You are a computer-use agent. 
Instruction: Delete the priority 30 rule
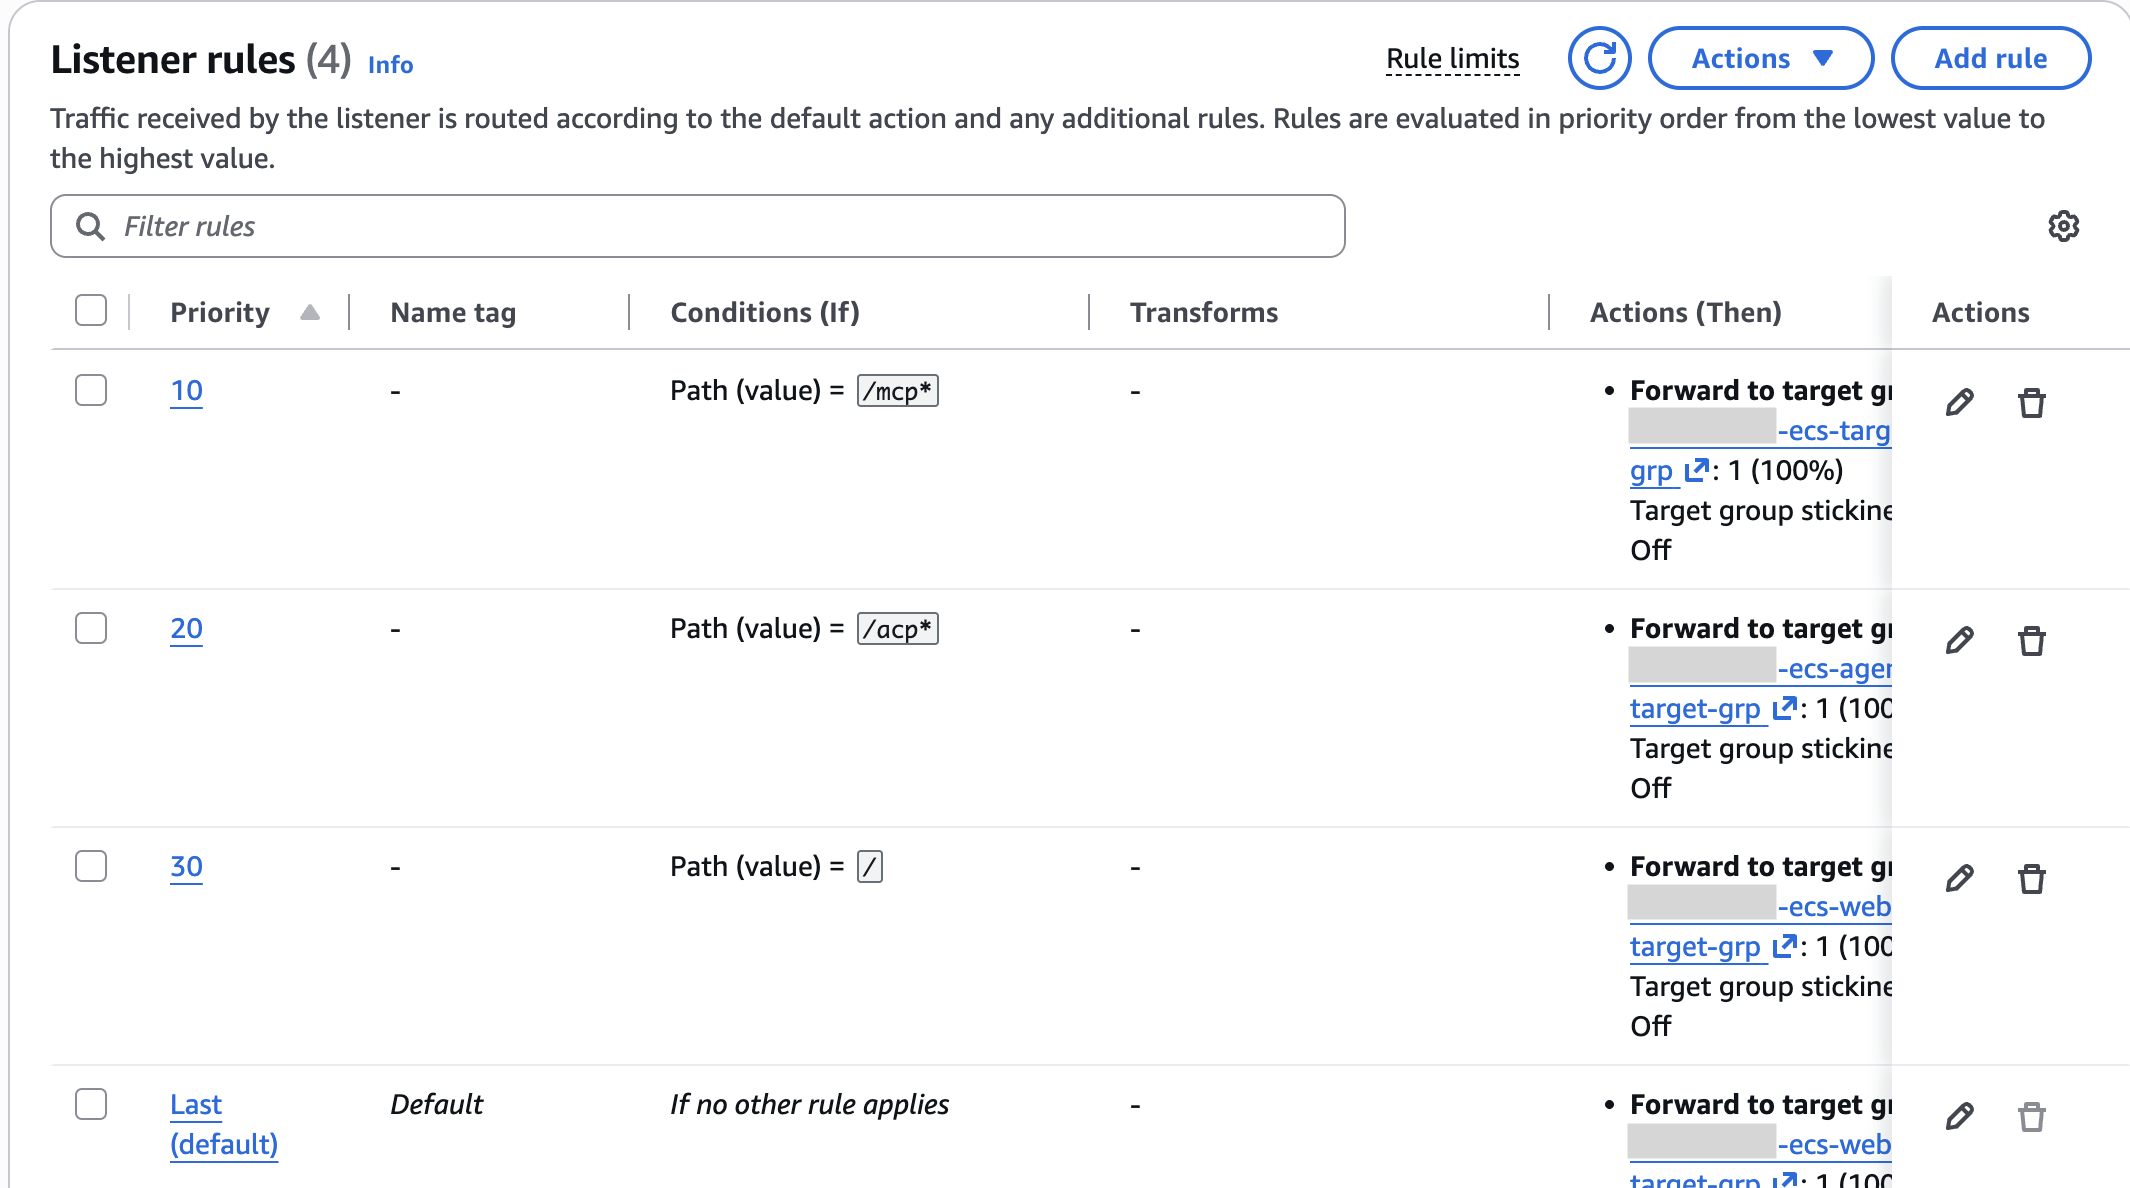tap(2031, 879)
